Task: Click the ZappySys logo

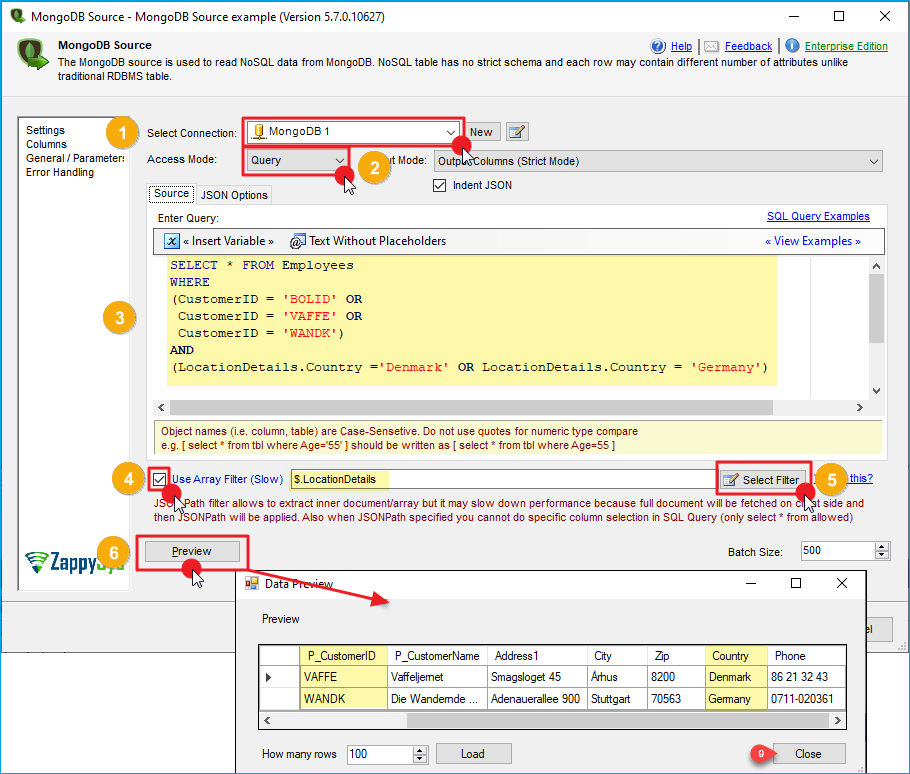Action: point(74,562)
